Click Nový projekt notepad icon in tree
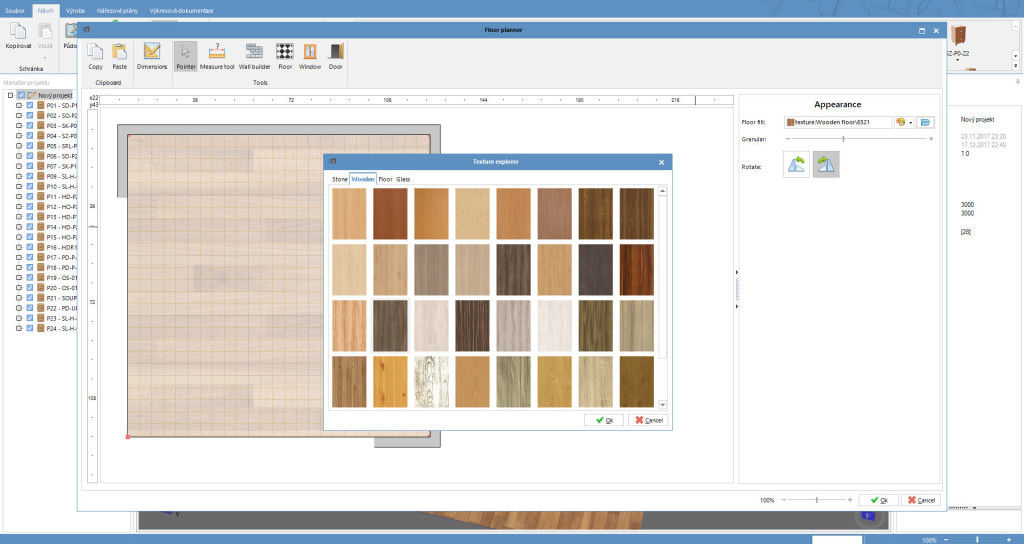 click(31, 95)
